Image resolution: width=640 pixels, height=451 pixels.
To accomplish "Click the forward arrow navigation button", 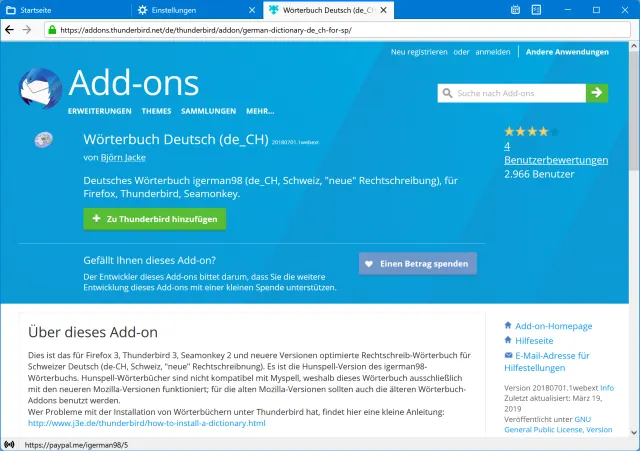I will tap(27, 30).
